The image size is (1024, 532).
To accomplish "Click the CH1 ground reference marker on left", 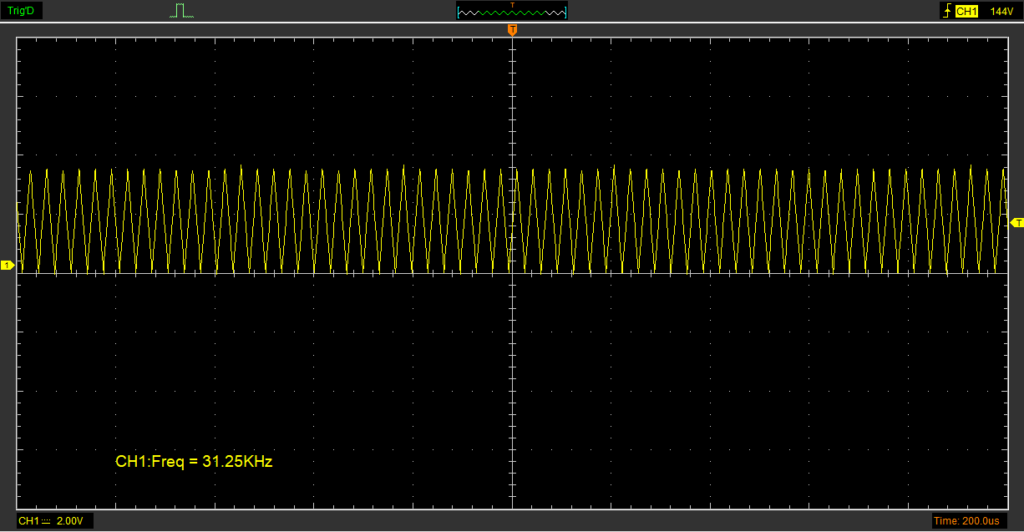I will click(6, 265).
